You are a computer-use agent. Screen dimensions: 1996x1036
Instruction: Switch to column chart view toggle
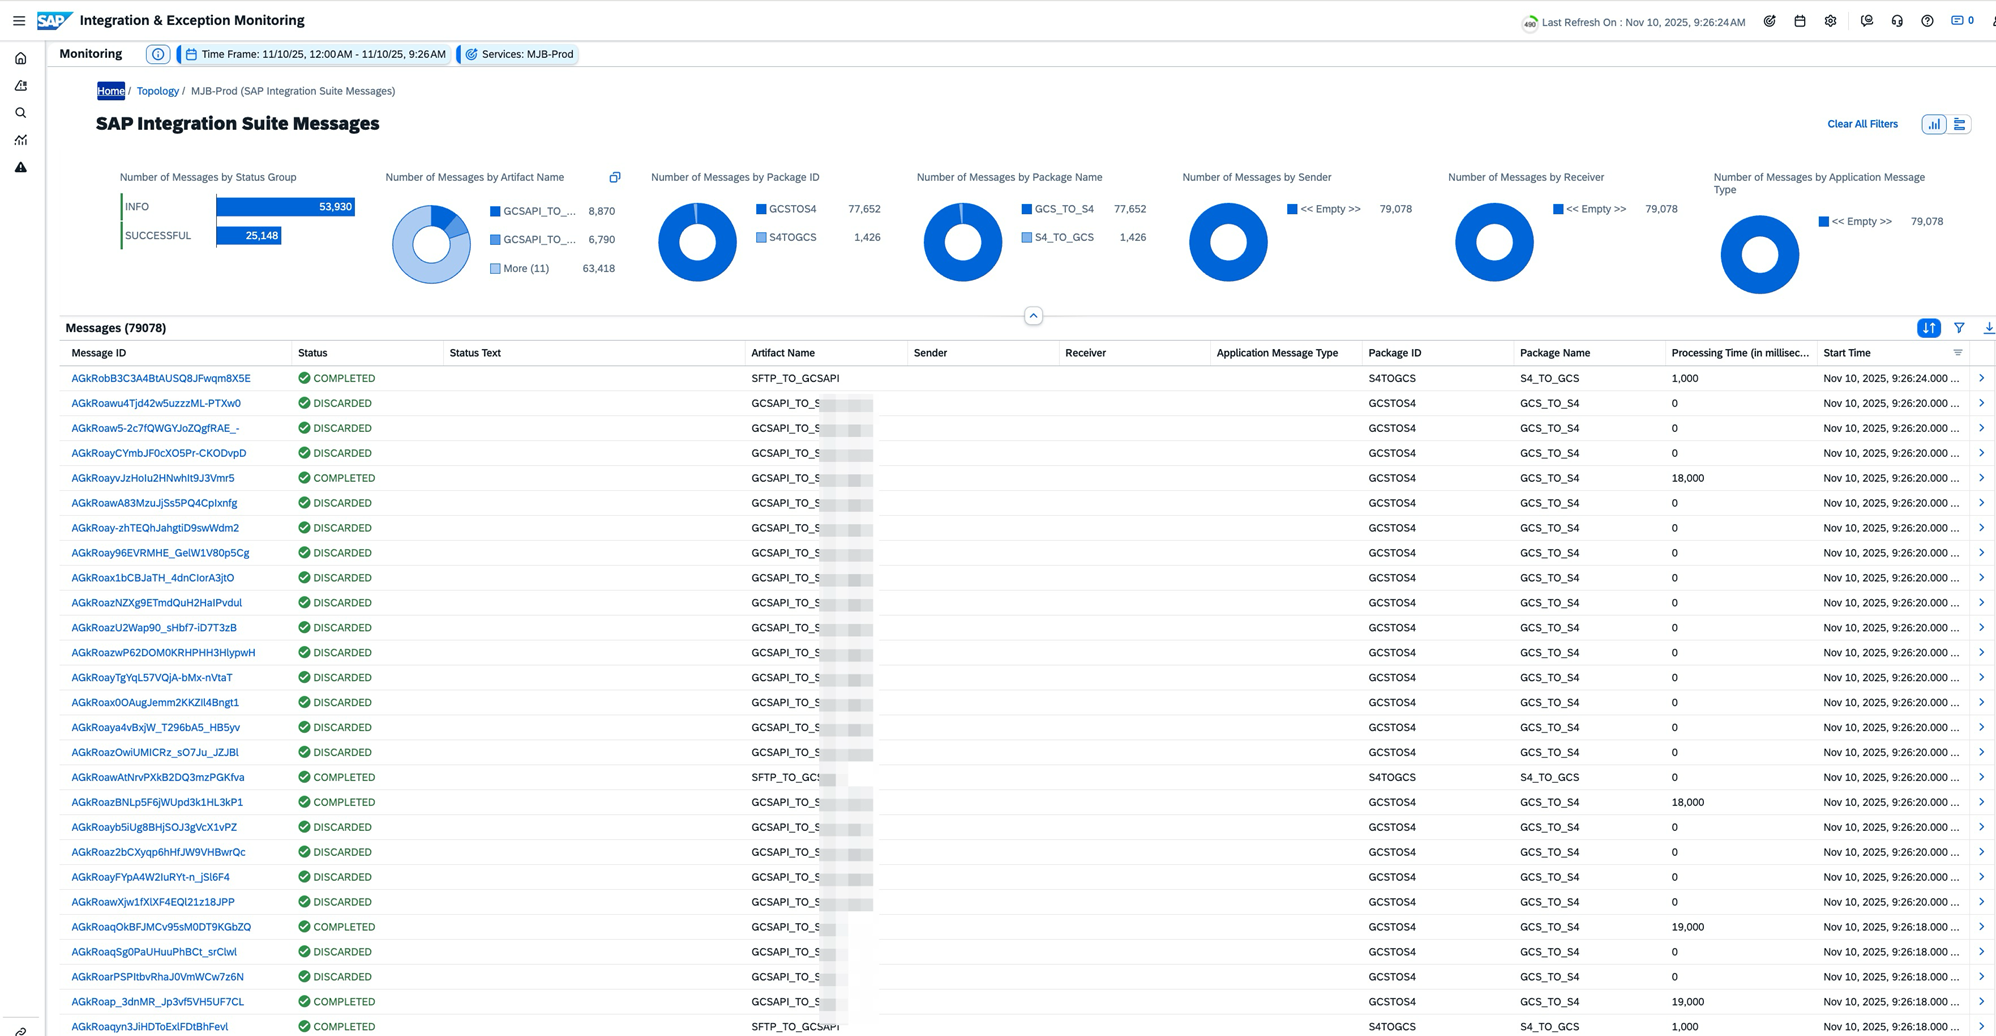tap(1934, 125)
